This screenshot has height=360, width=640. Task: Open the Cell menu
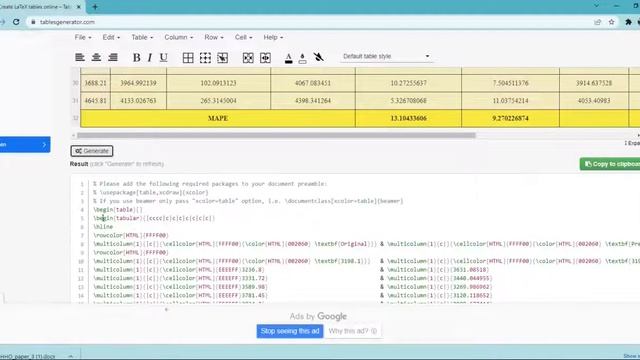[243, 37]
